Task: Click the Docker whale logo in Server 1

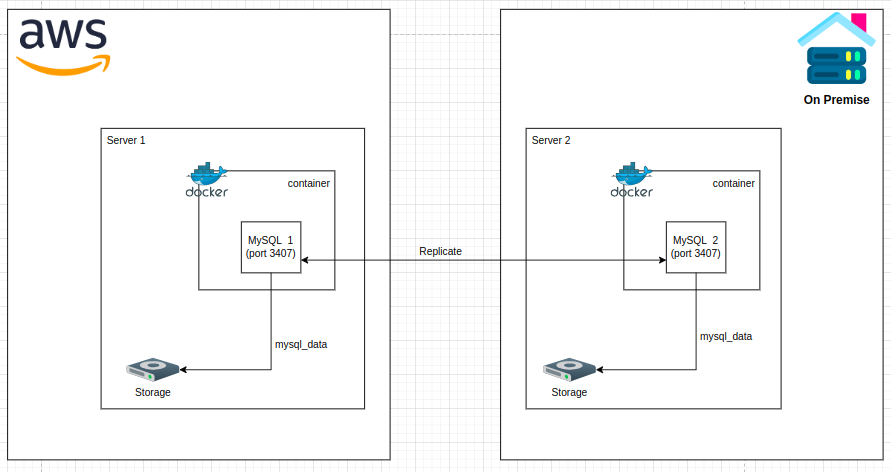Action: (207, 180)
